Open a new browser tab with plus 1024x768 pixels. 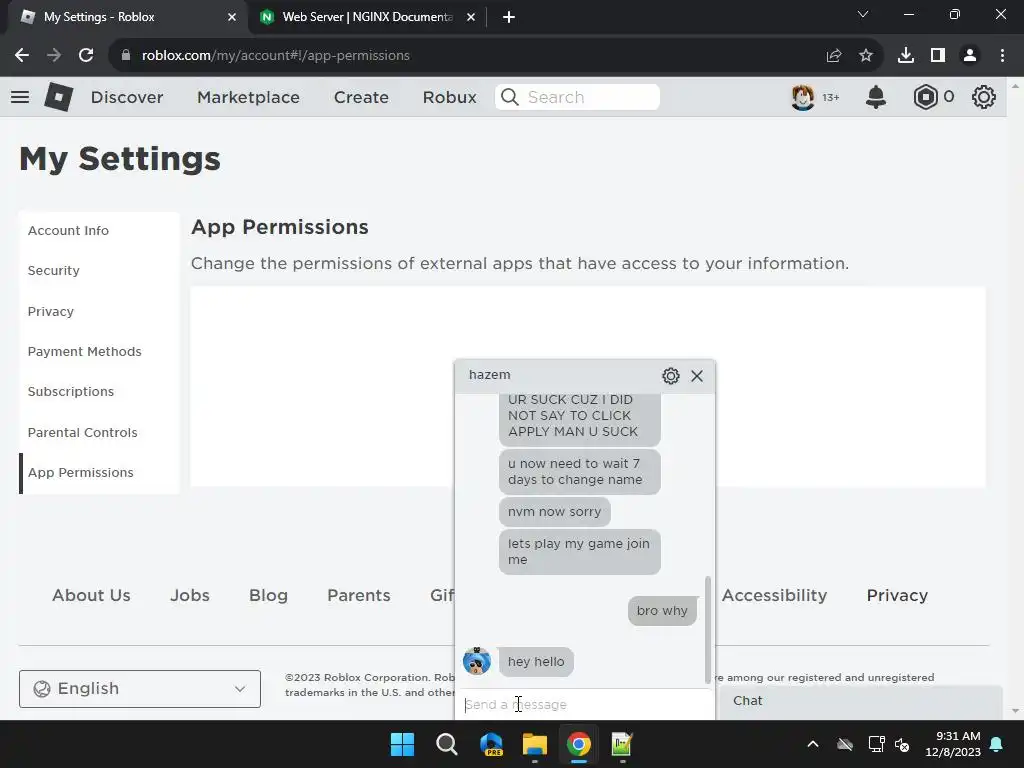pyautogui.click(x=509, y=17)
